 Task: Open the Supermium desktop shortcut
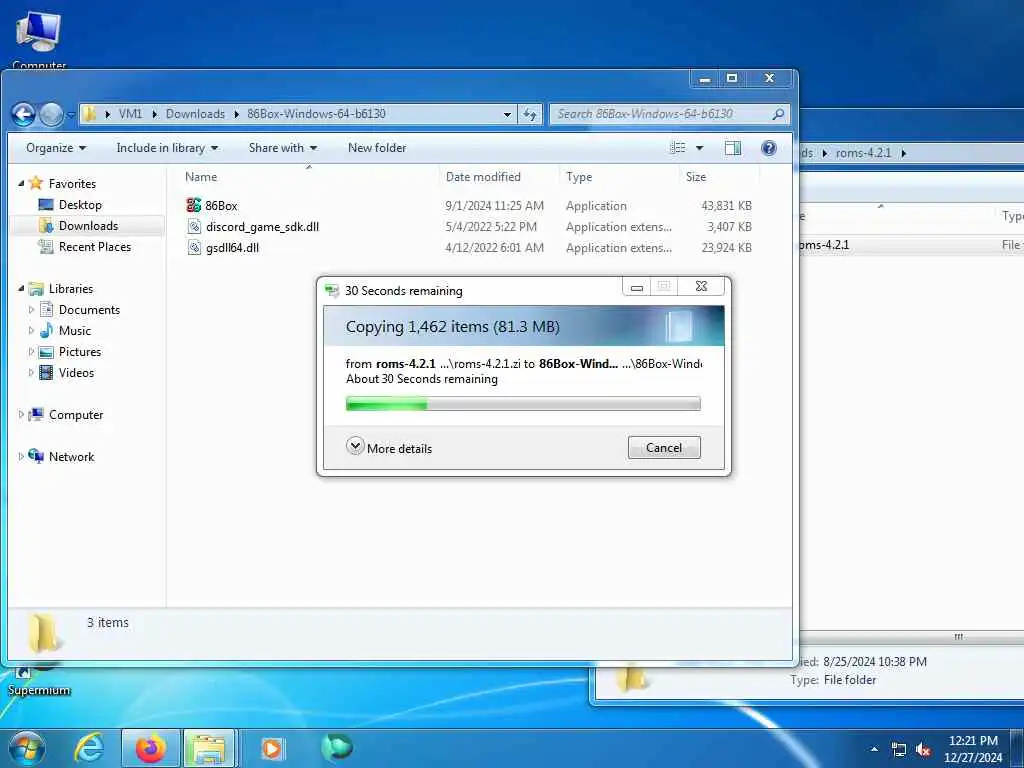[x=39, y=682]
